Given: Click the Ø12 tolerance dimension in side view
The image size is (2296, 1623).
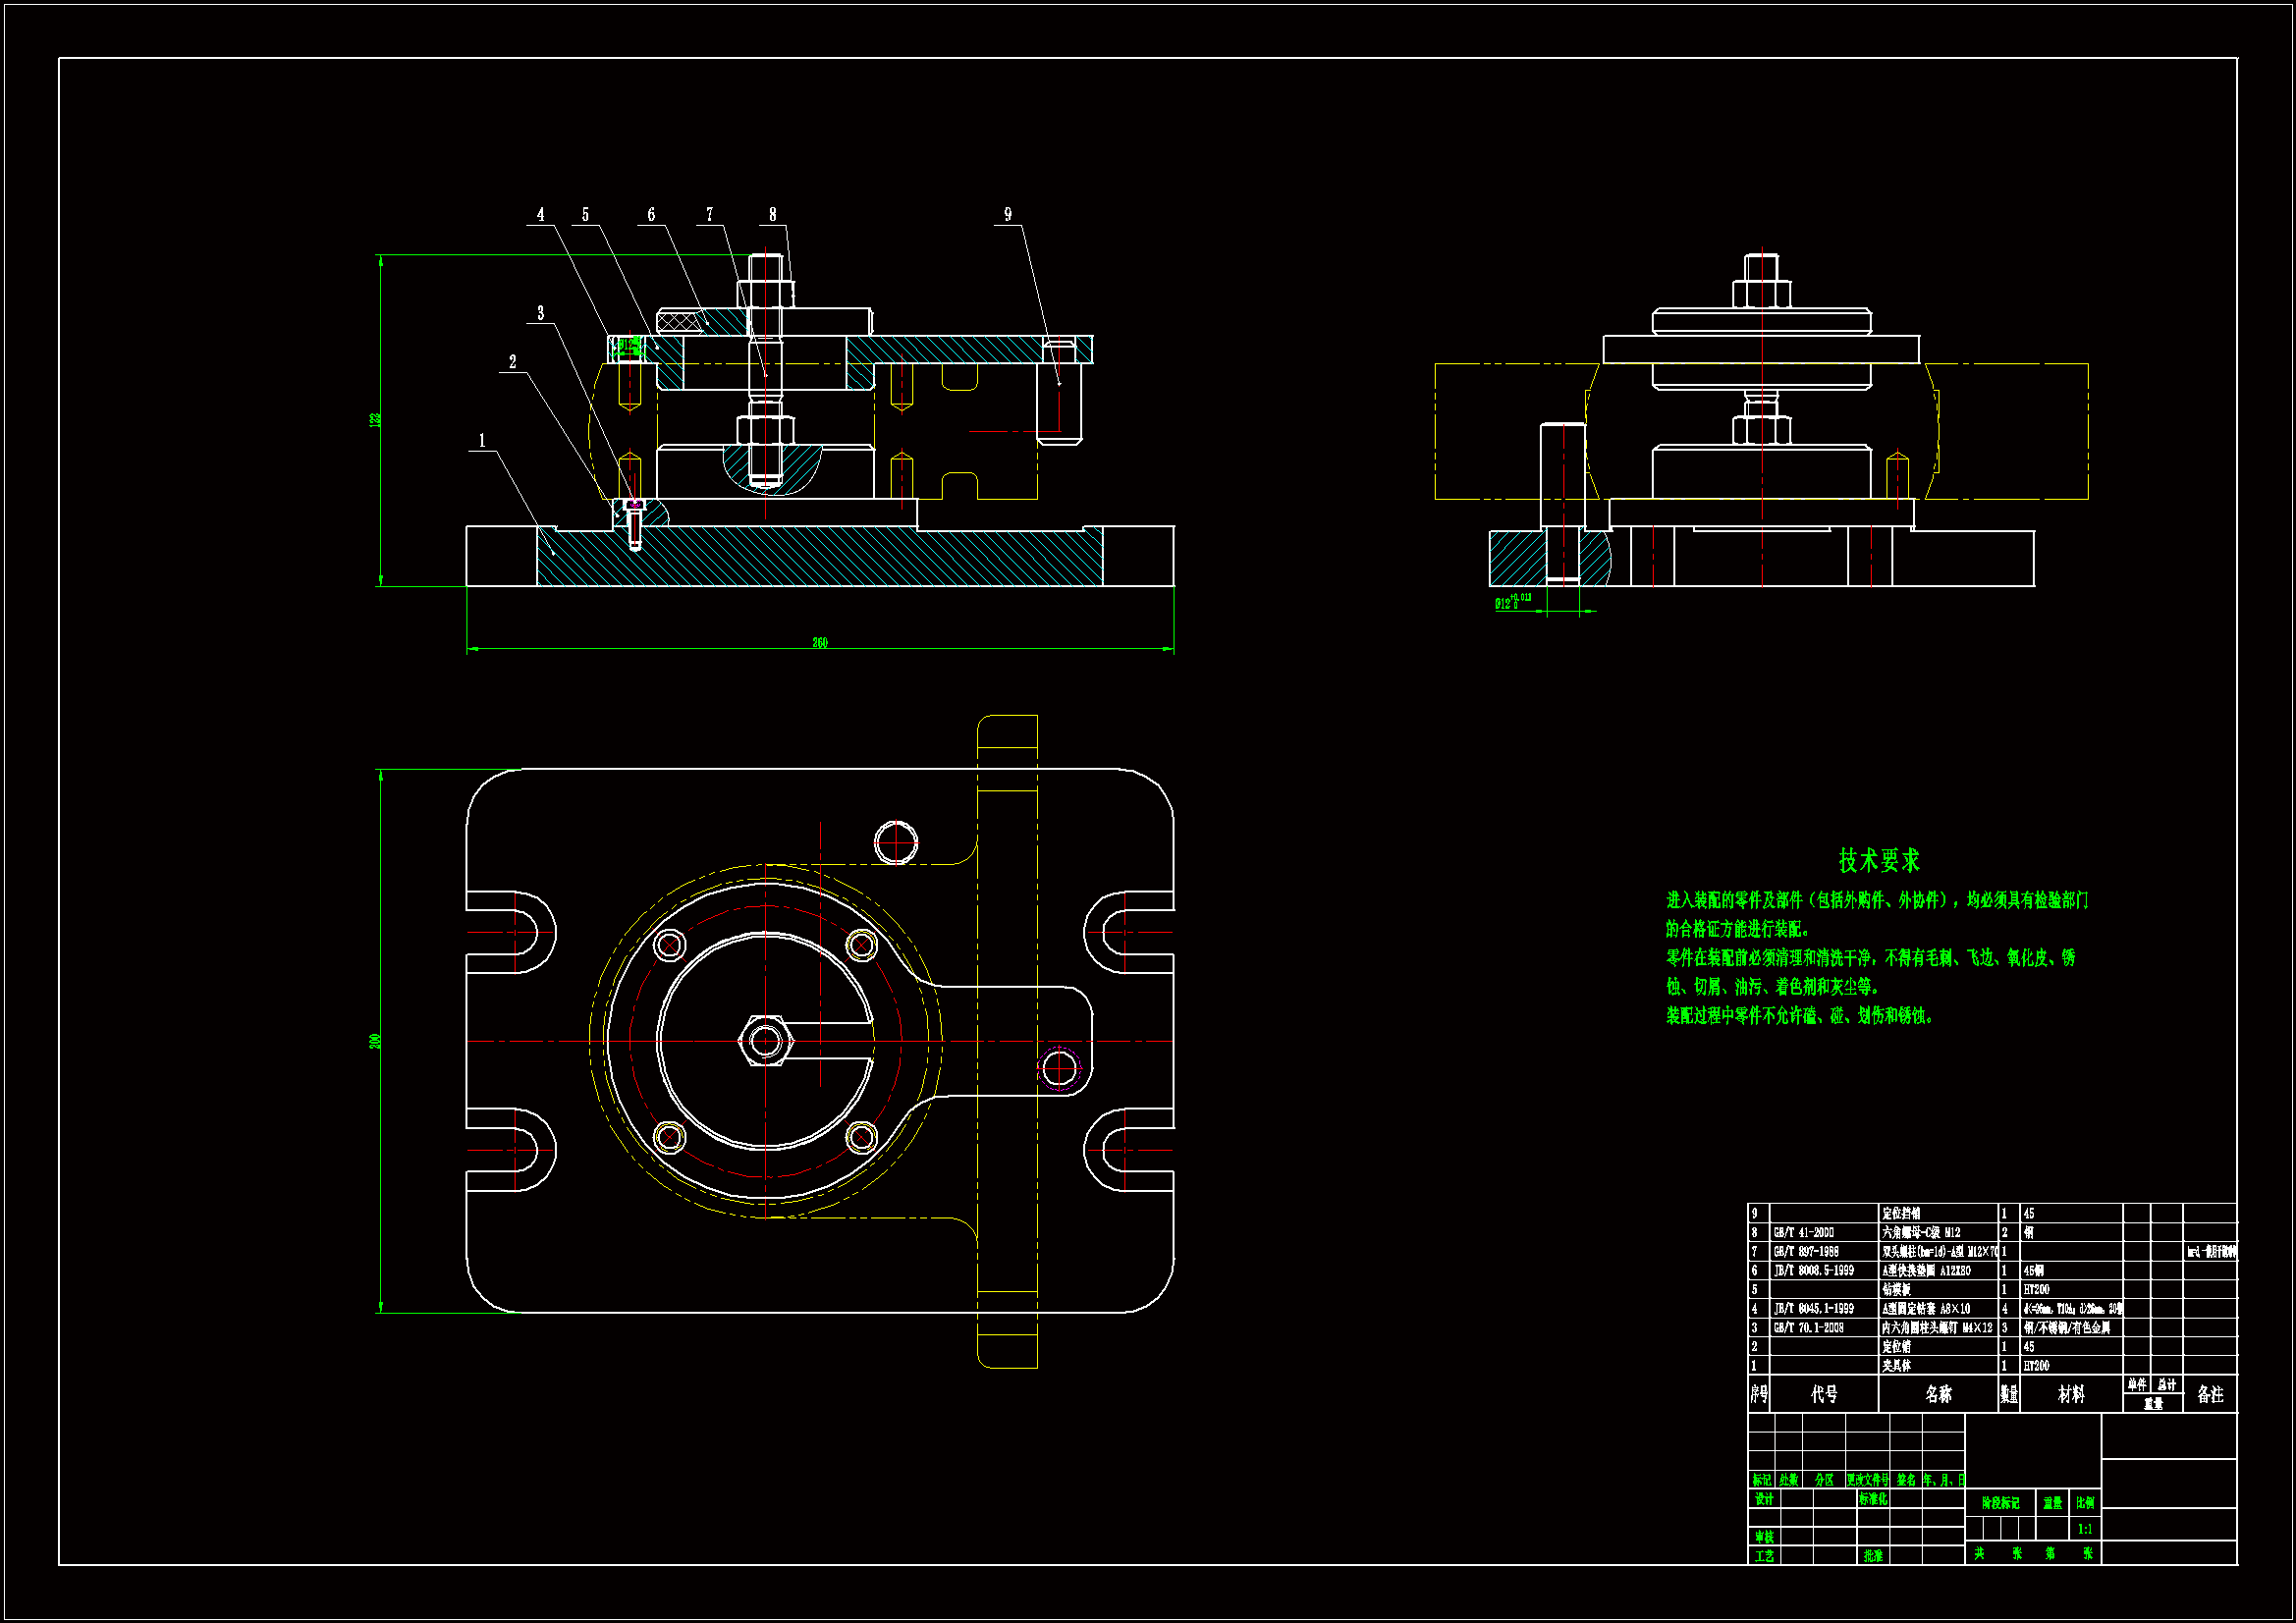Looking at the screenshot, I should coord(1512,602).
